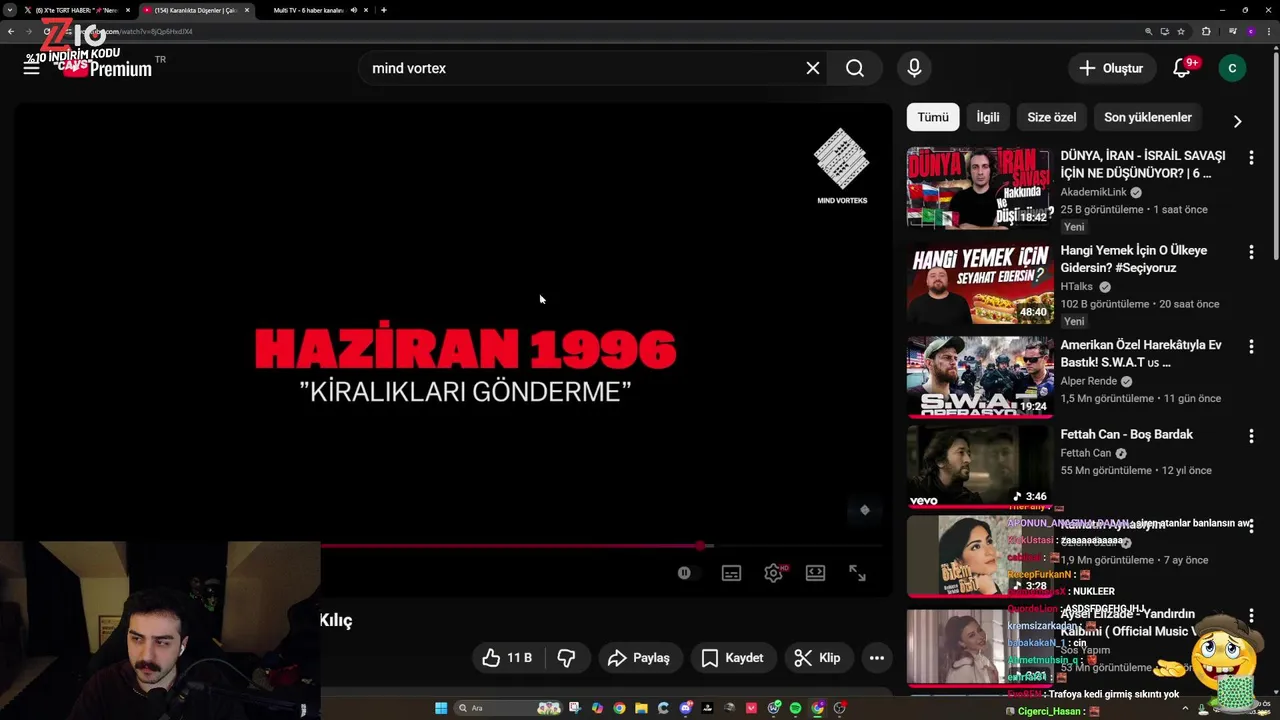Save the video with Kaydet
This screenshot has height=720, width=1280.
(x=733, y=657)
